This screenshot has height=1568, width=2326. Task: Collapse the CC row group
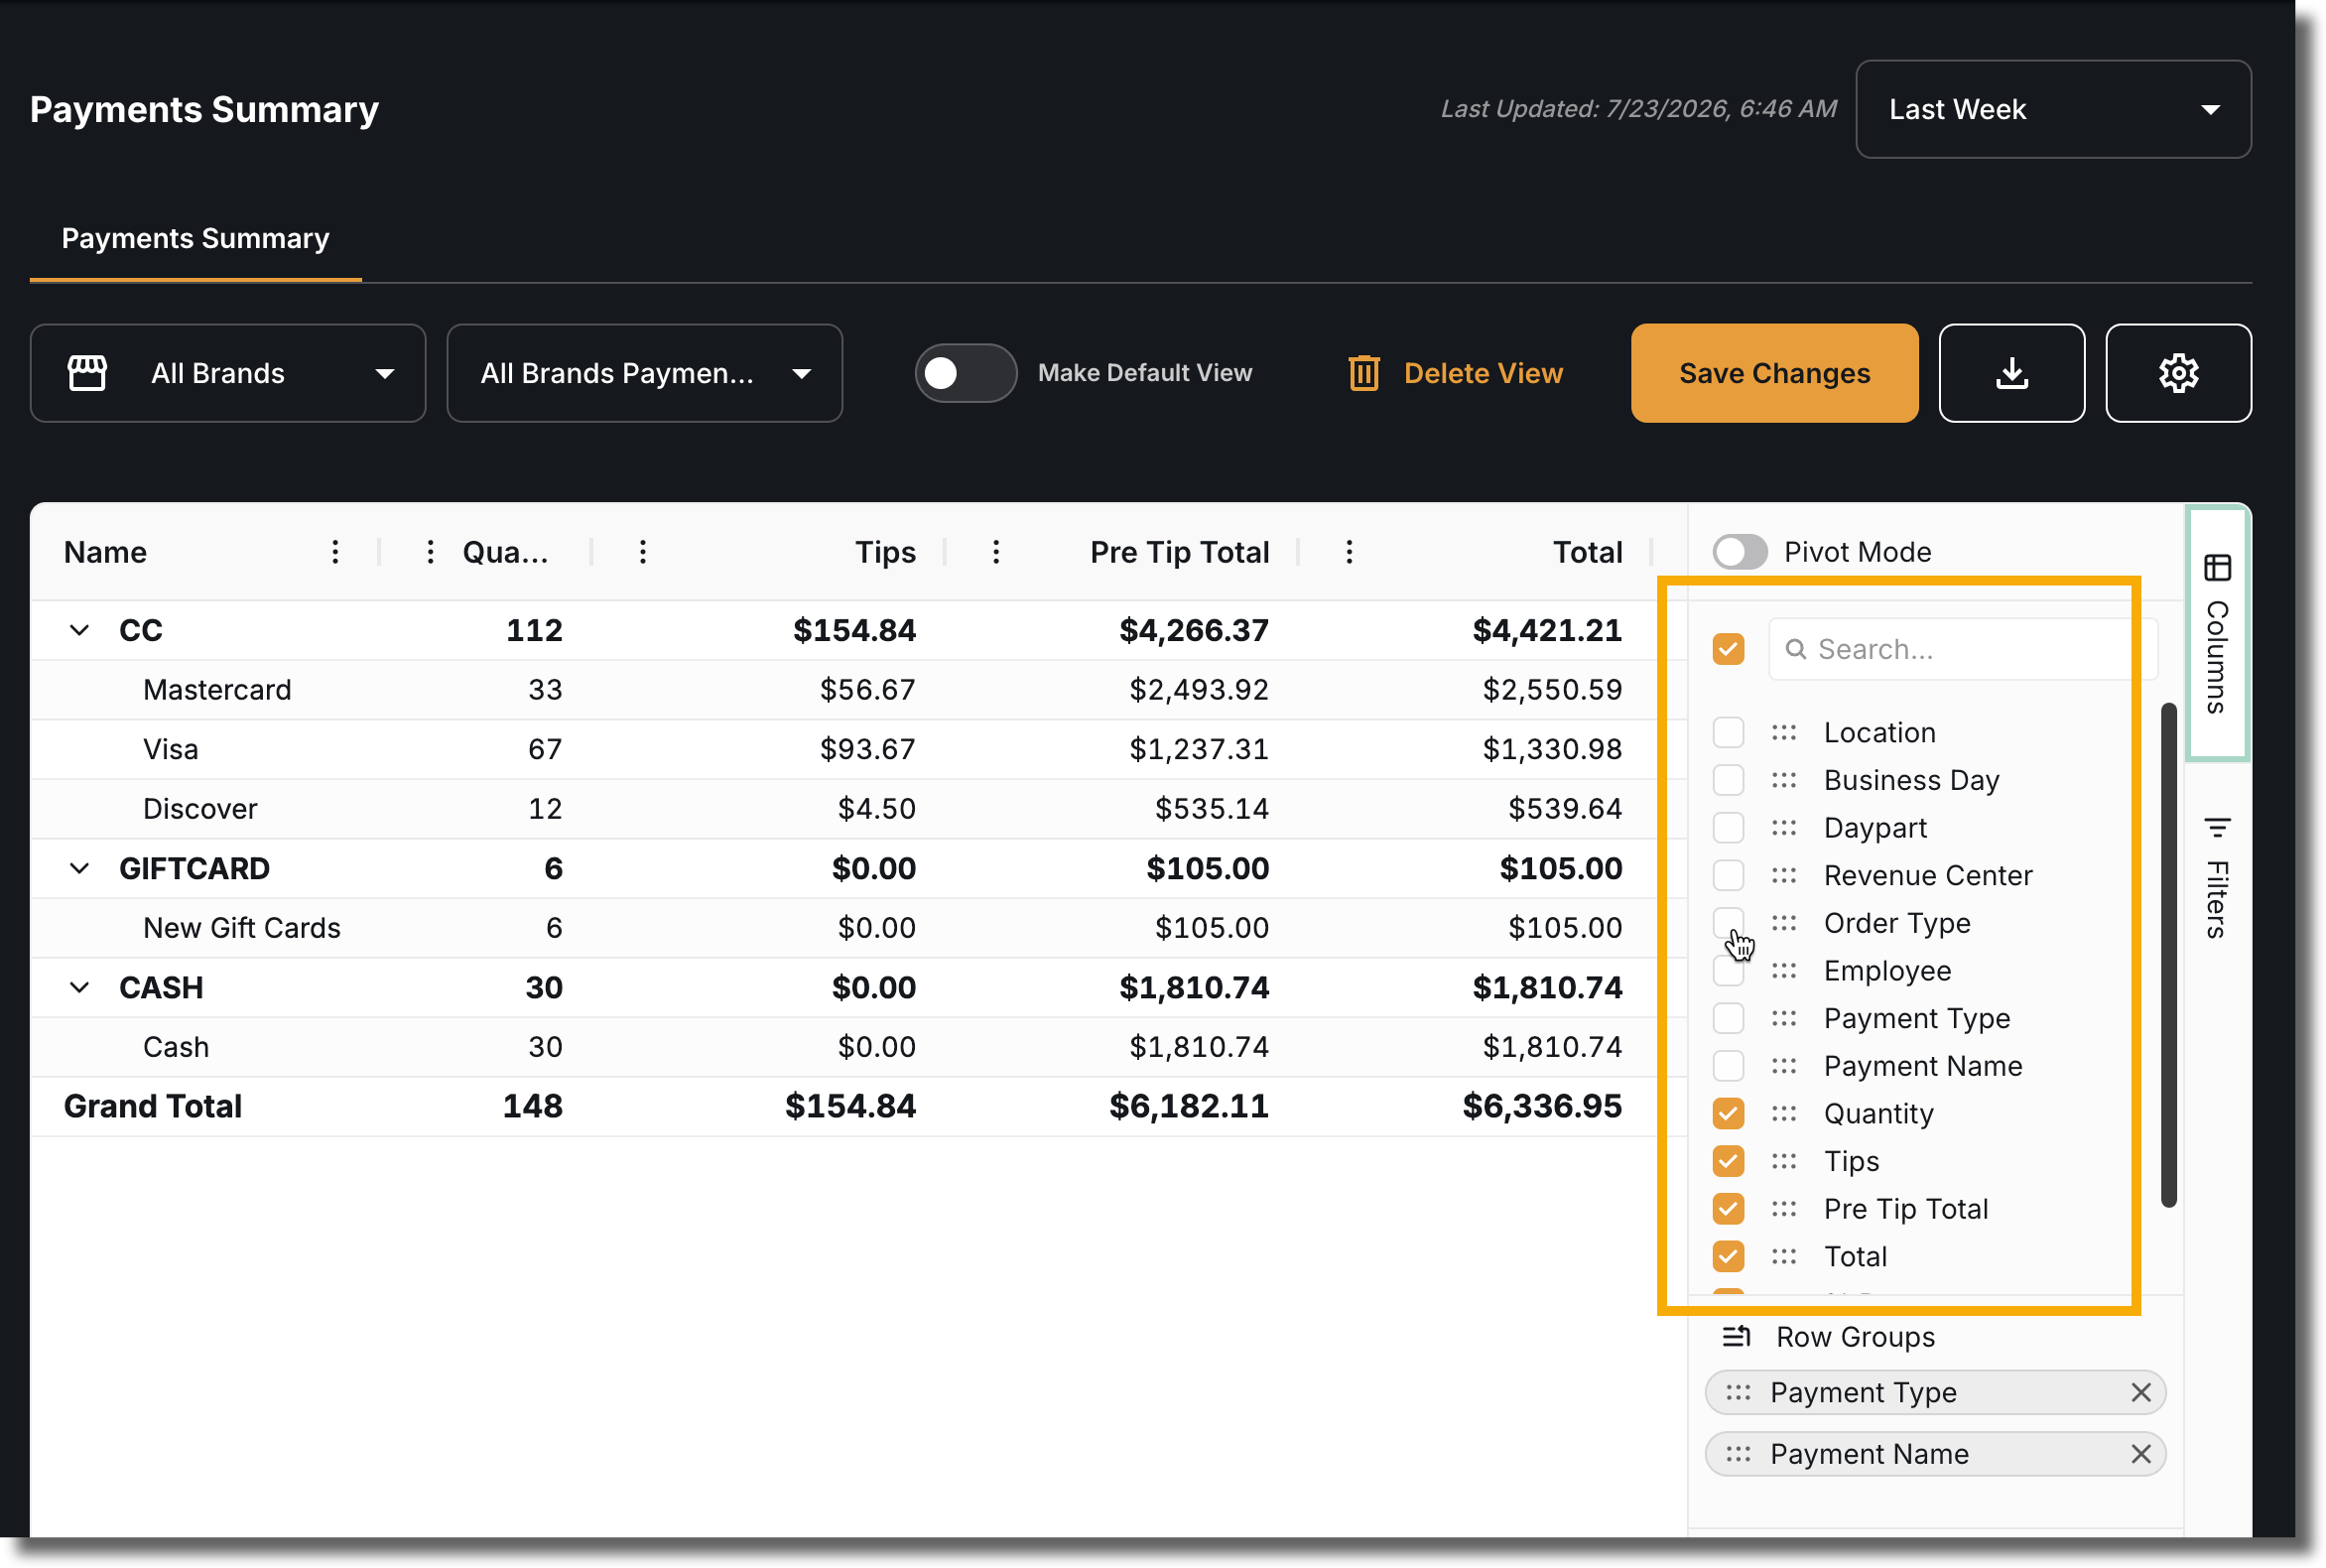79,631
